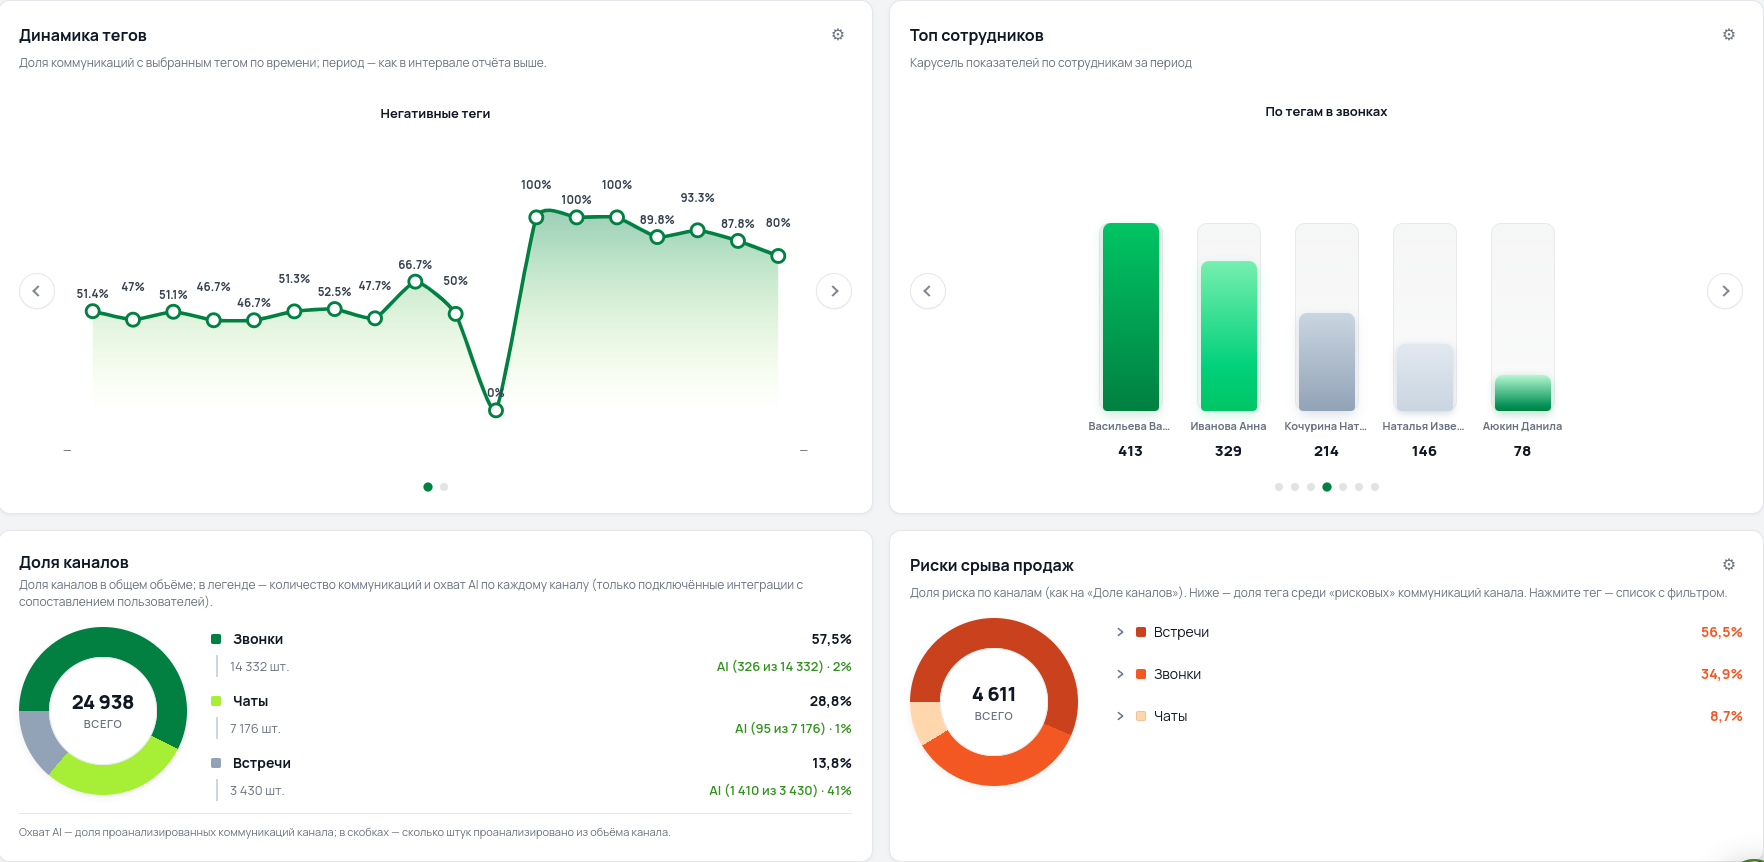
Task: Expand Встречи row in Риски срыва продаж
Action: click(x=1120, y=632)
